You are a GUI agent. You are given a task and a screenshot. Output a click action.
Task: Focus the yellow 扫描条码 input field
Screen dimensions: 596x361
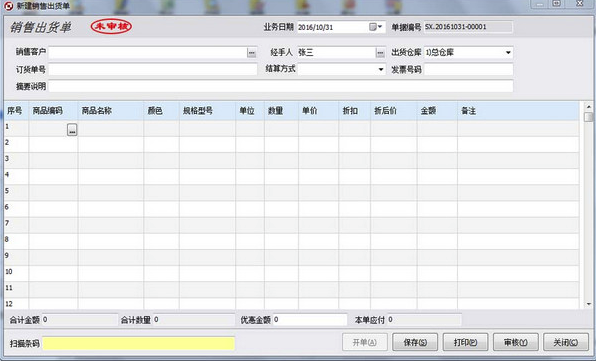[138, 343]
